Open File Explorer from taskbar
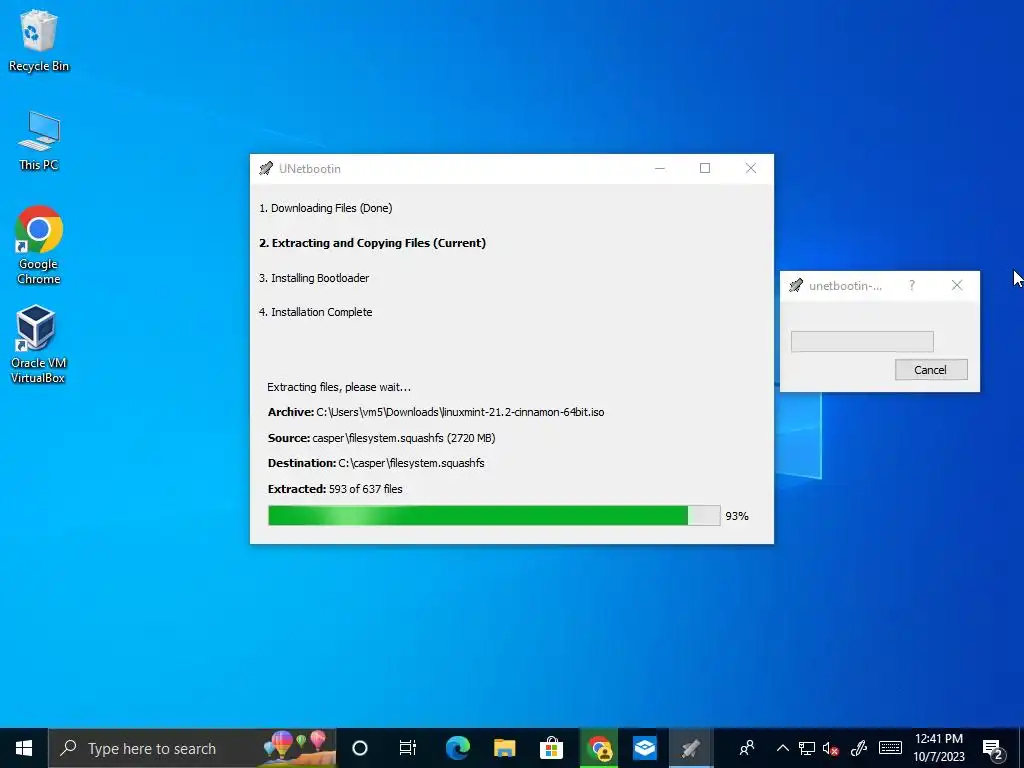Image resolution: width=1024 pixels, height=768 pixels. pos(504,748)
